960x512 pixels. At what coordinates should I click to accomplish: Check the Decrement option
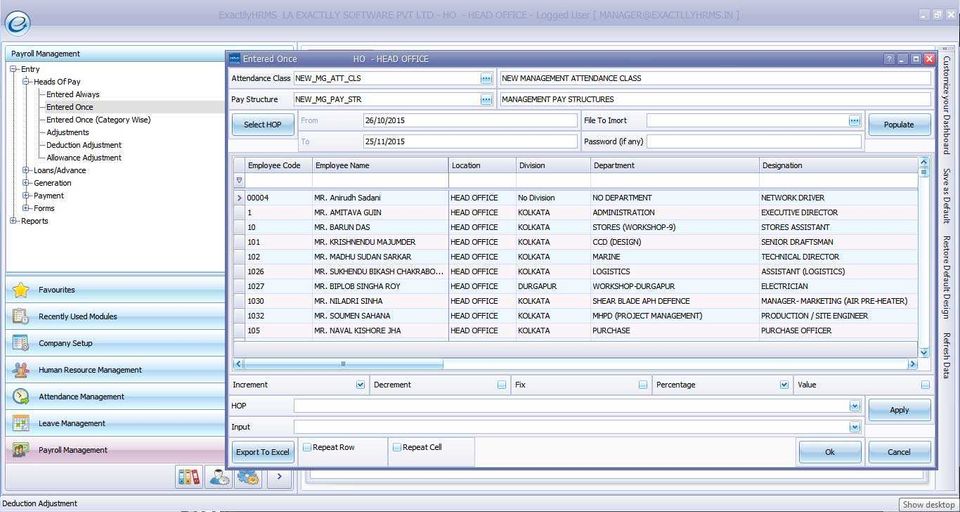click(x=502, y=385)
